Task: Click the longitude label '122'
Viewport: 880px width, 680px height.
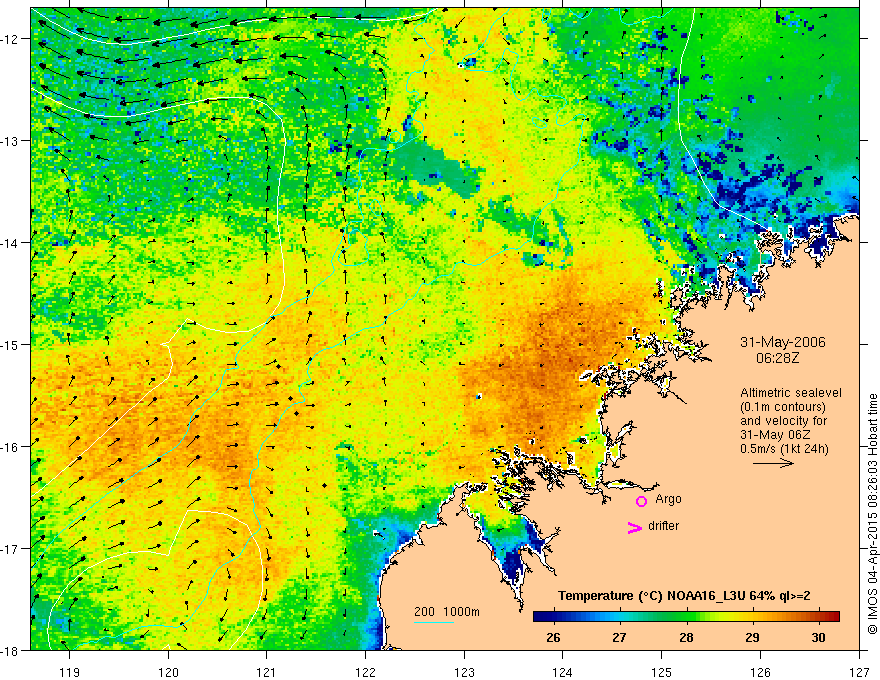Action: (x=365, y=672)
